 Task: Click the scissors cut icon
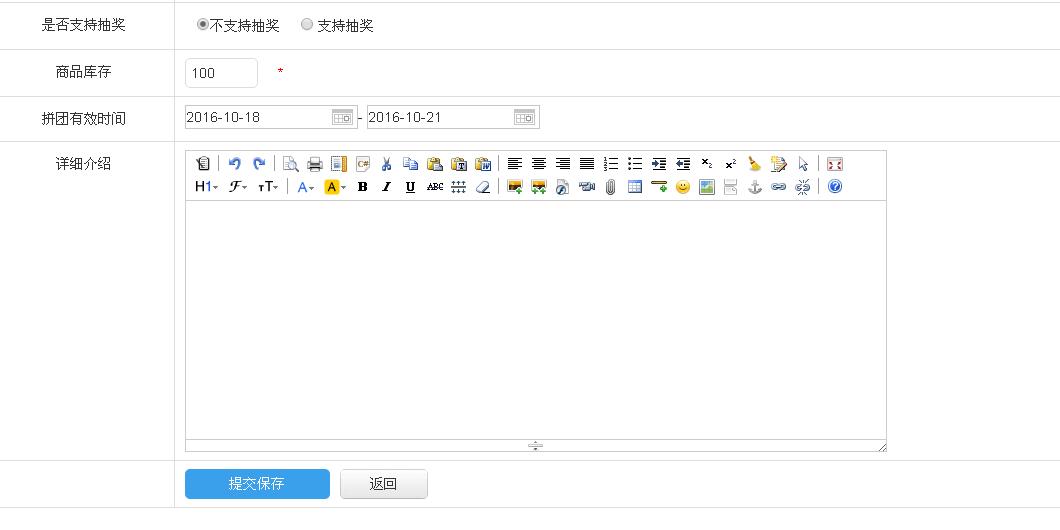coord(386,164)
